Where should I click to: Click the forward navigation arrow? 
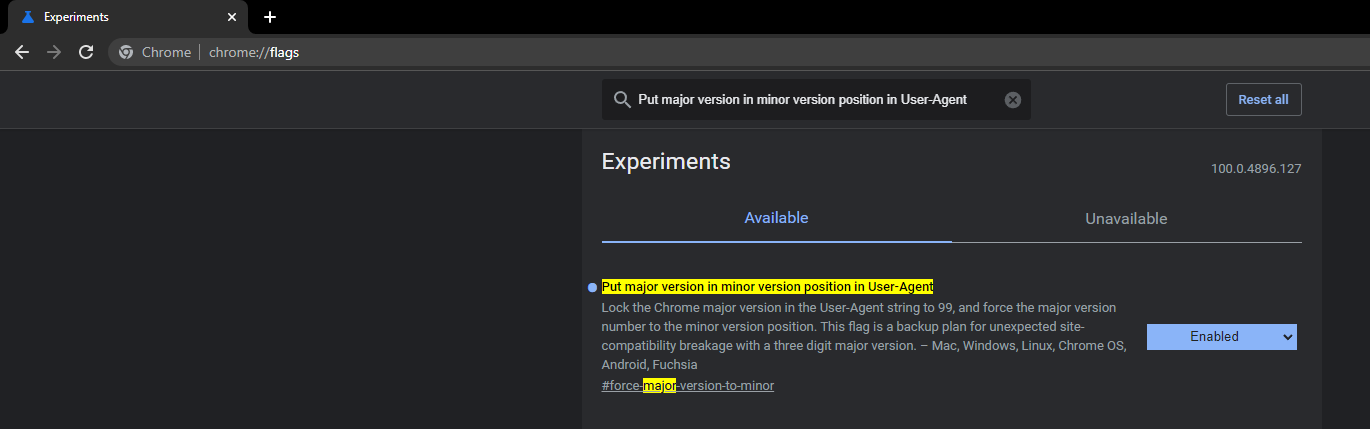tap(54, 52)
